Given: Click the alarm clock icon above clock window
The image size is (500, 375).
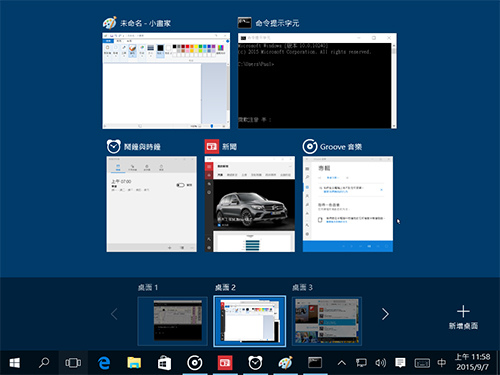Looking at the screenshot, I should (114, 147).
